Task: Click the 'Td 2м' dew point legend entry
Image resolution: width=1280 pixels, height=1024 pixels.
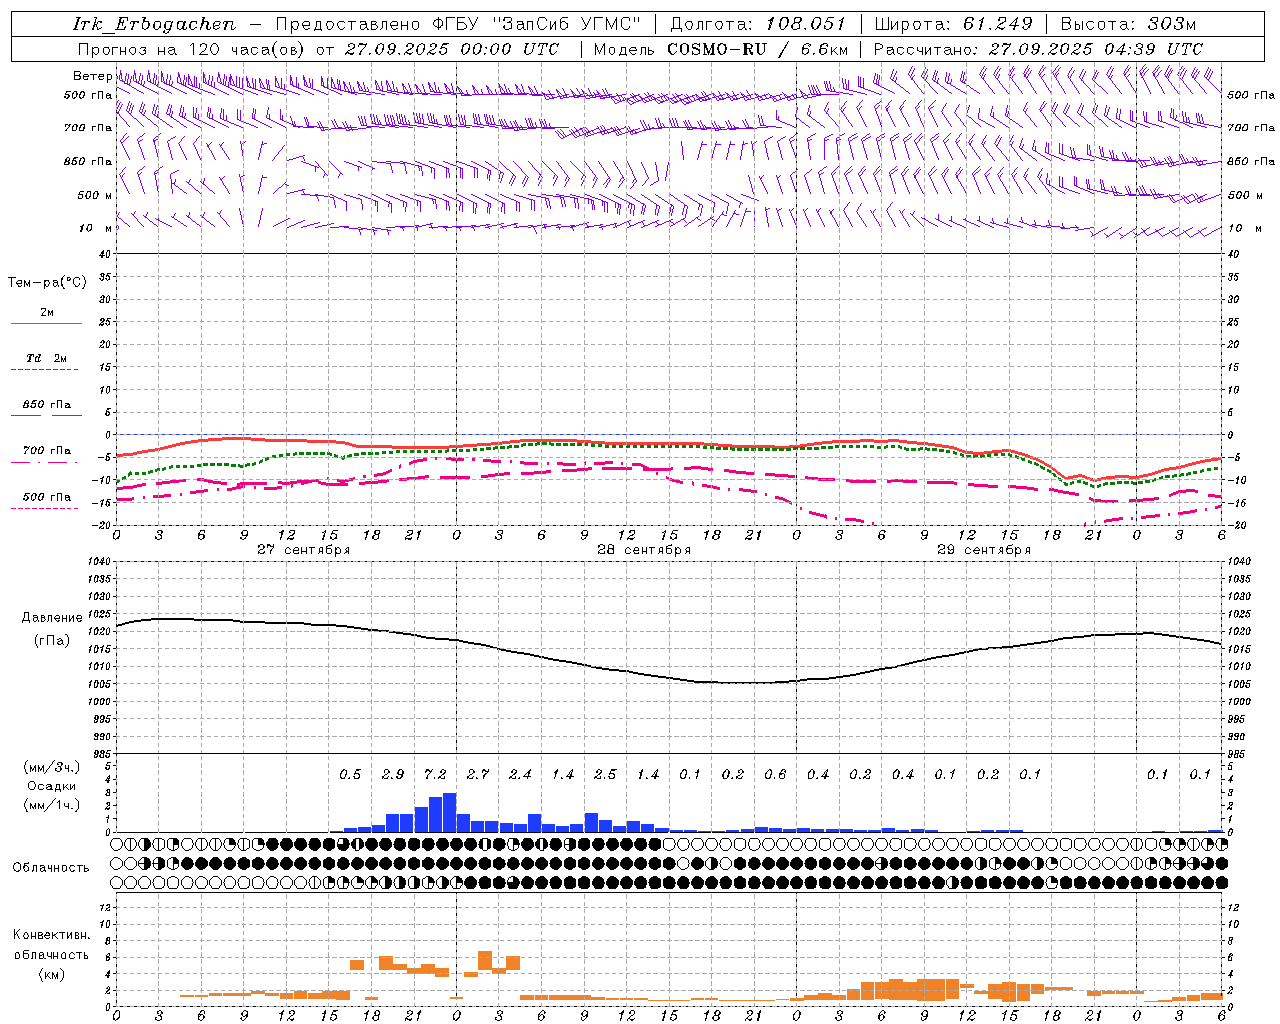Action: 46,358
